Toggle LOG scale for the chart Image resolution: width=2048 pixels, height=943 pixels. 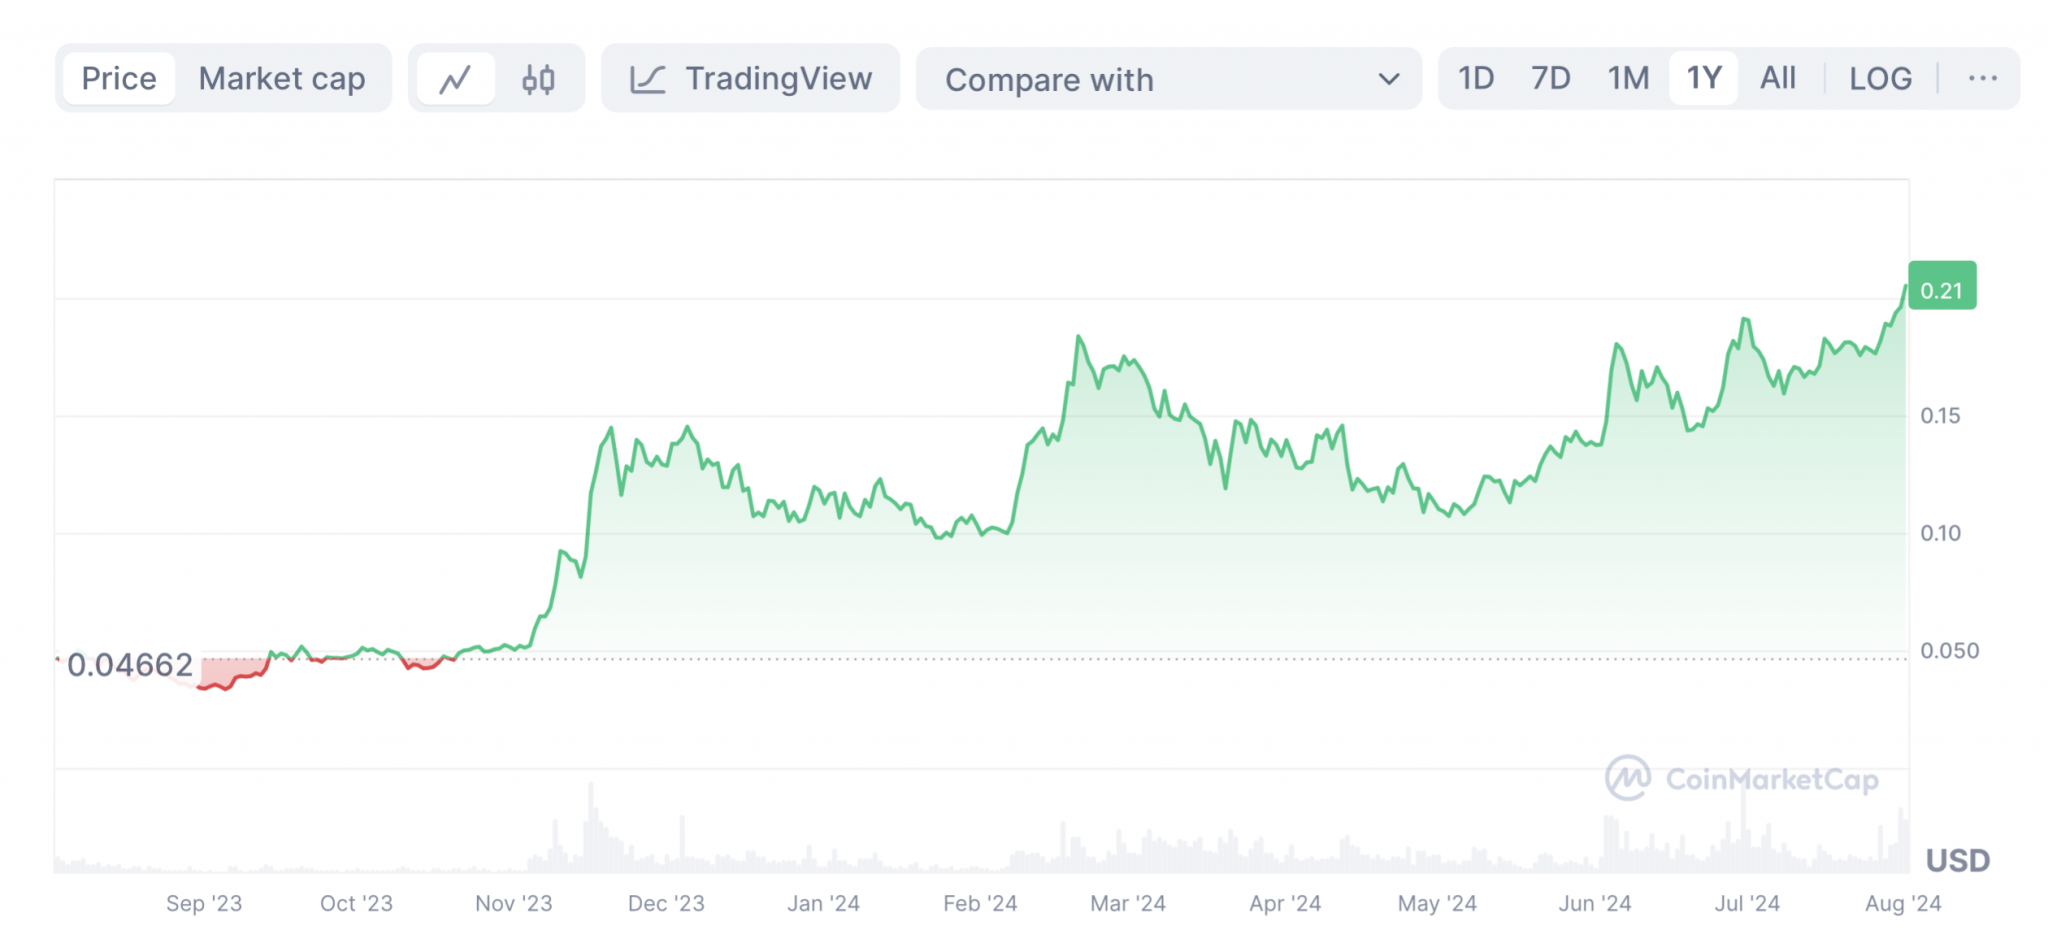(1881, 78)
